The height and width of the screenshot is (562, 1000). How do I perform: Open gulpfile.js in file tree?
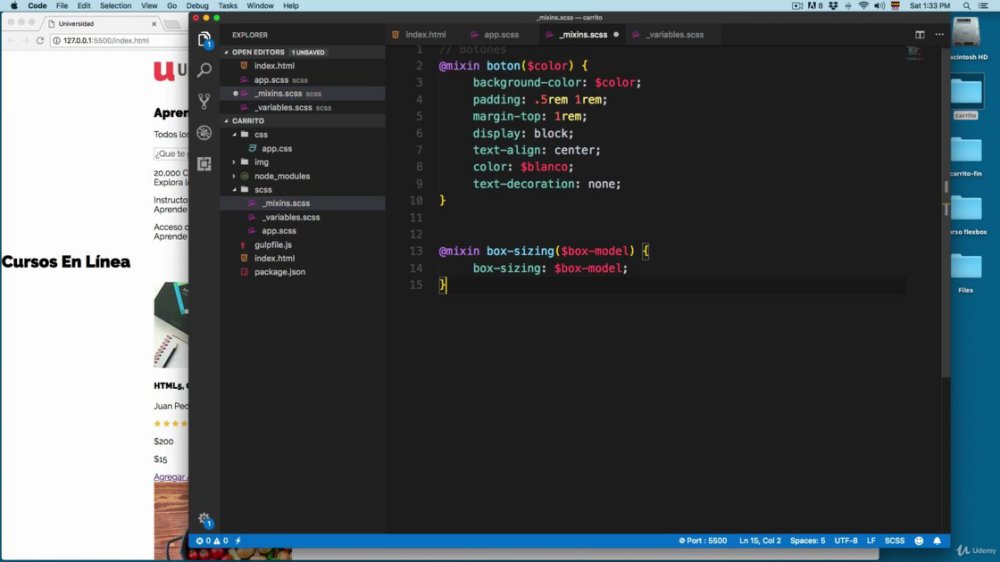[x=273, y=245]
